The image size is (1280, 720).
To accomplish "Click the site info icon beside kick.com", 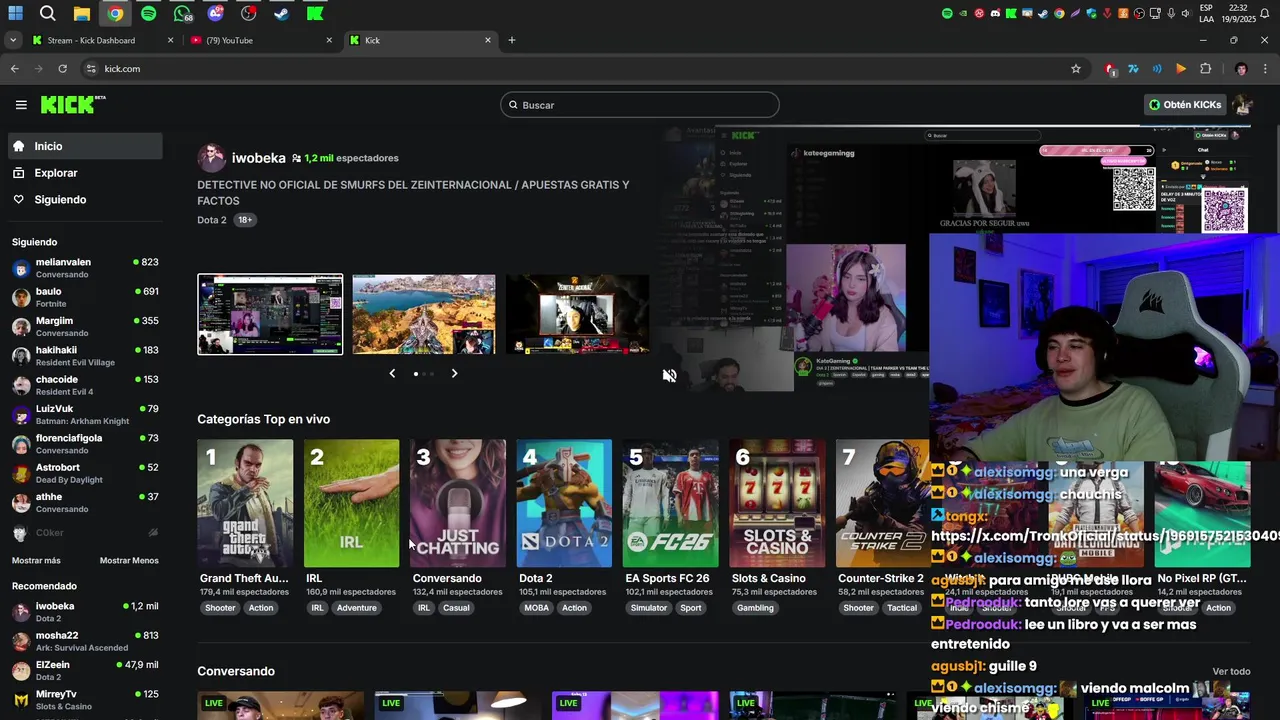I will (x=91, y=69).
